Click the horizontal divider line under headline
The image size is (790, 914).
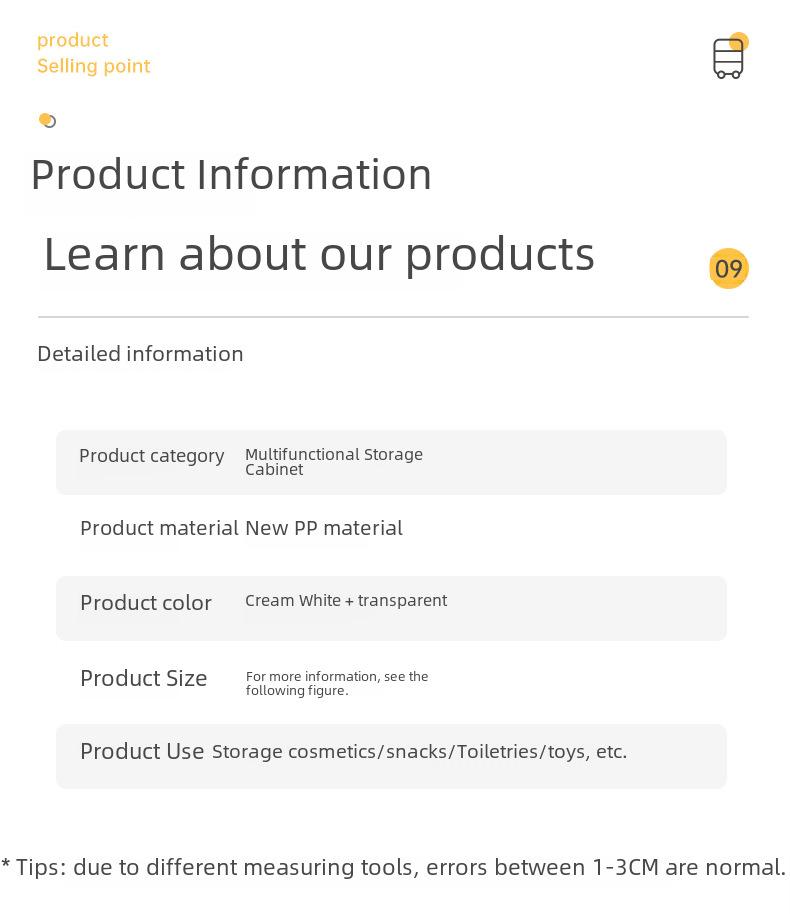(394, 317)
